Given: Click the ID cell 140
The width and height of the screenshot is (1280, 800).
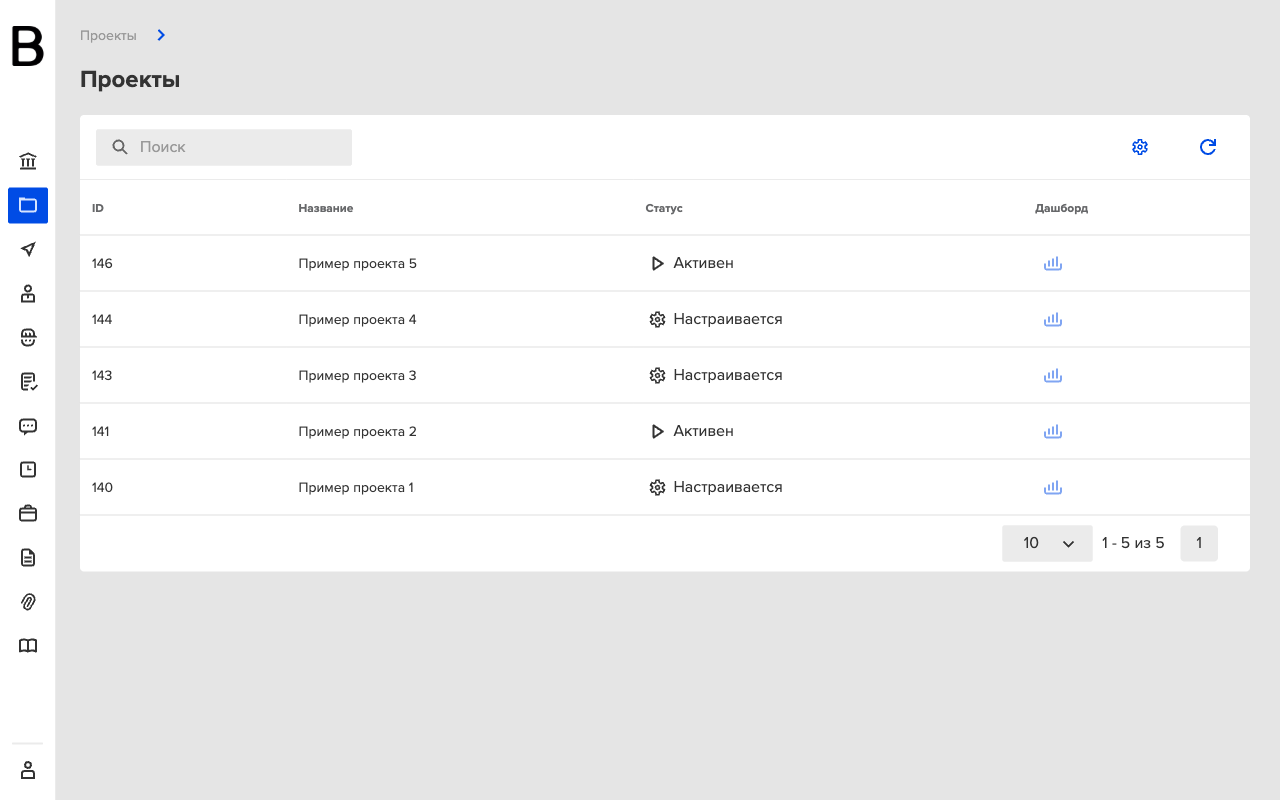Looking at the screenshot, I should 102,488.
